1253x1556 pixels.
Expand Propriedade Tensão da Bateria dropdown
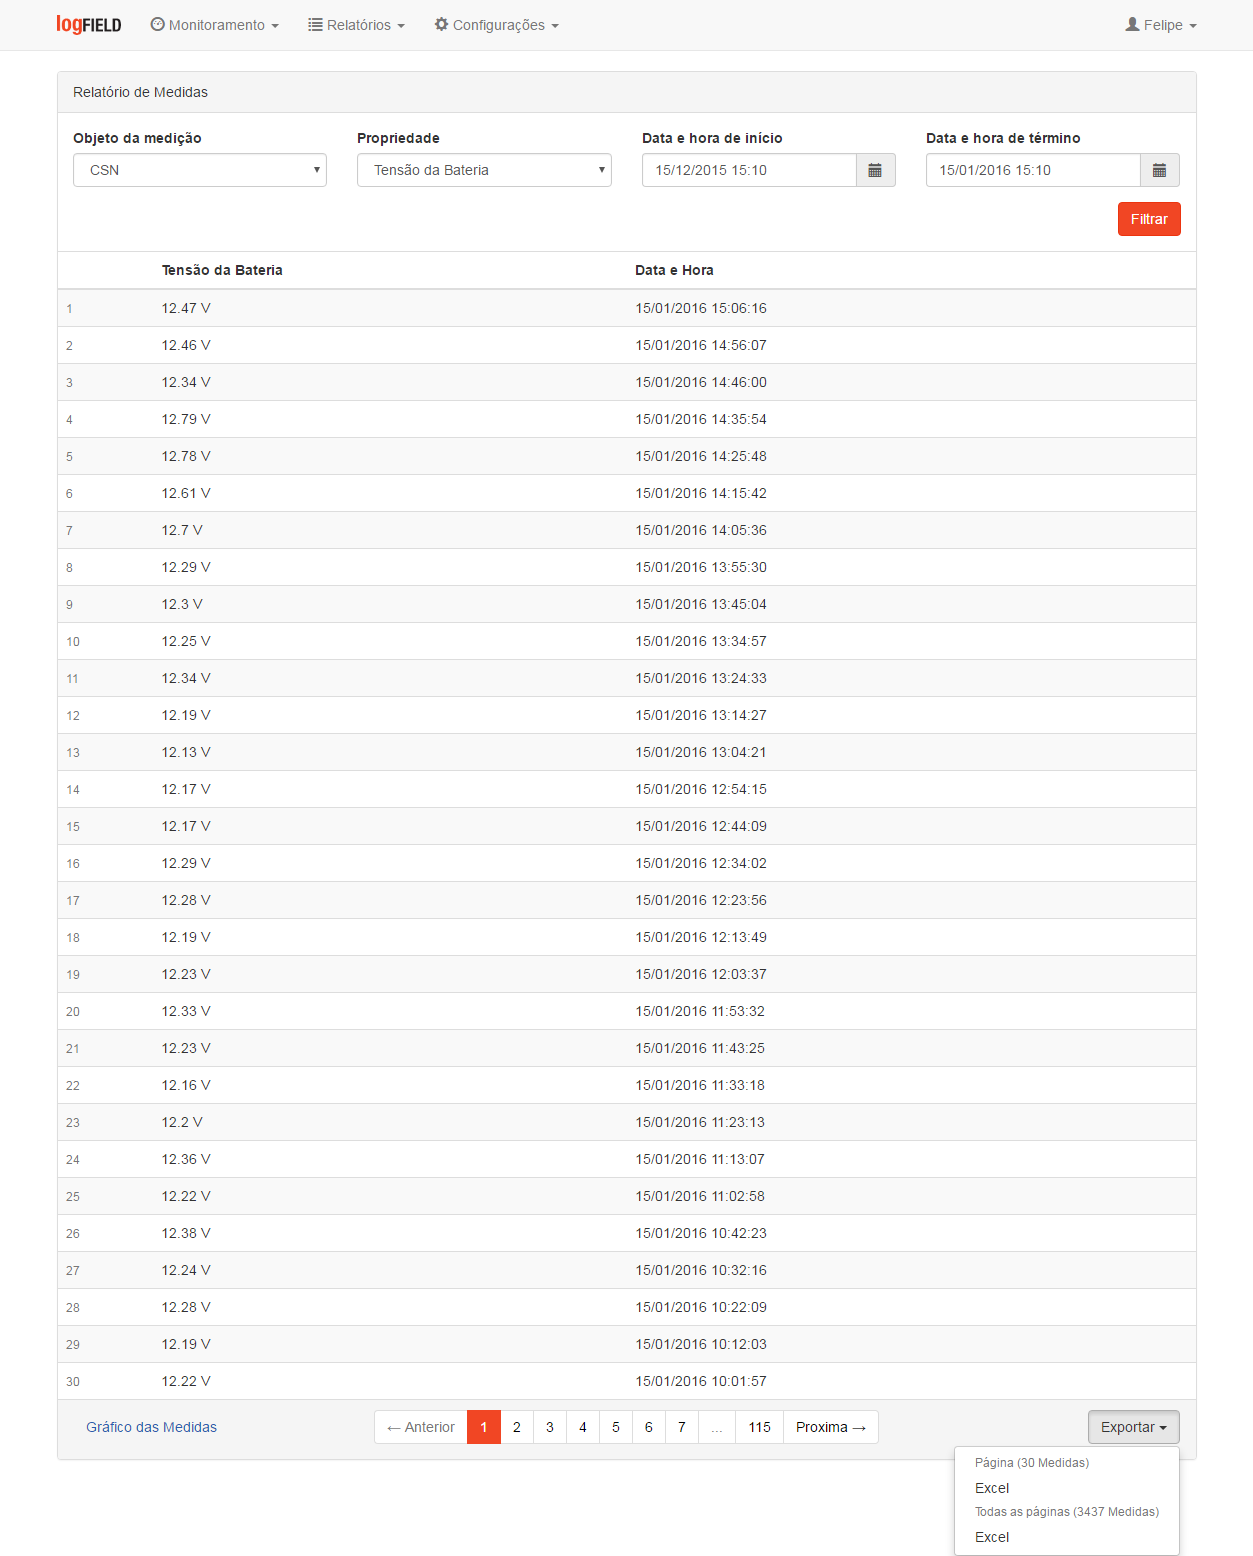click(484, 170)
